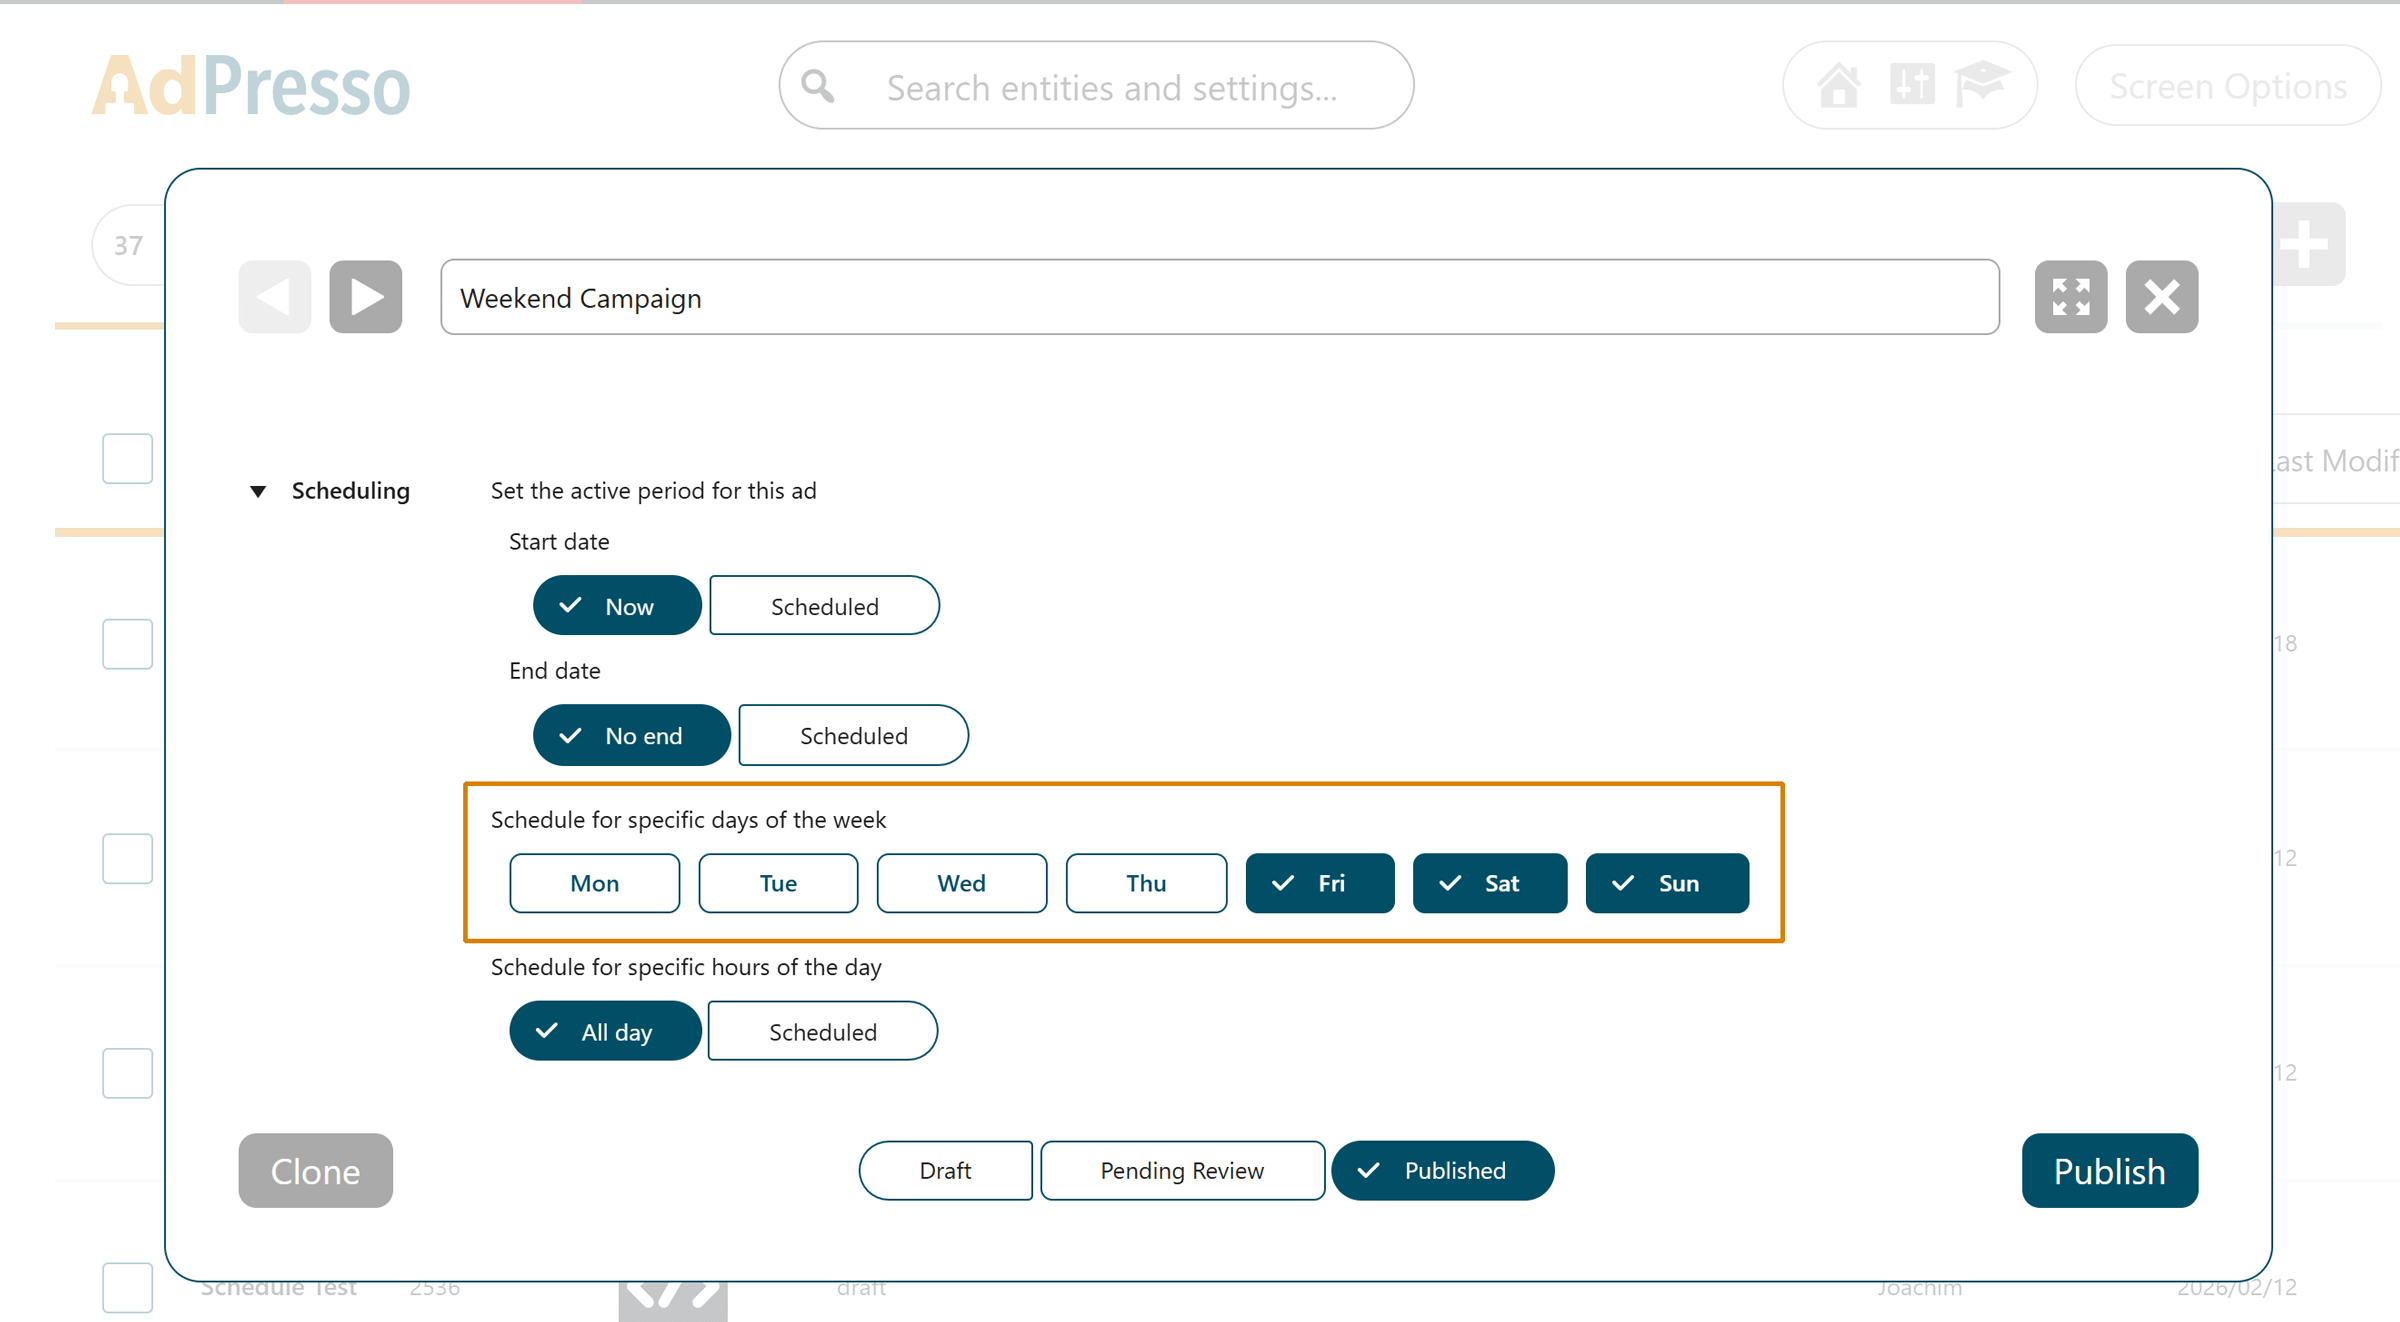Screen dimensions: 2400x1322
Task: Switch end date to Scheduled
Action: coord(853,735)
